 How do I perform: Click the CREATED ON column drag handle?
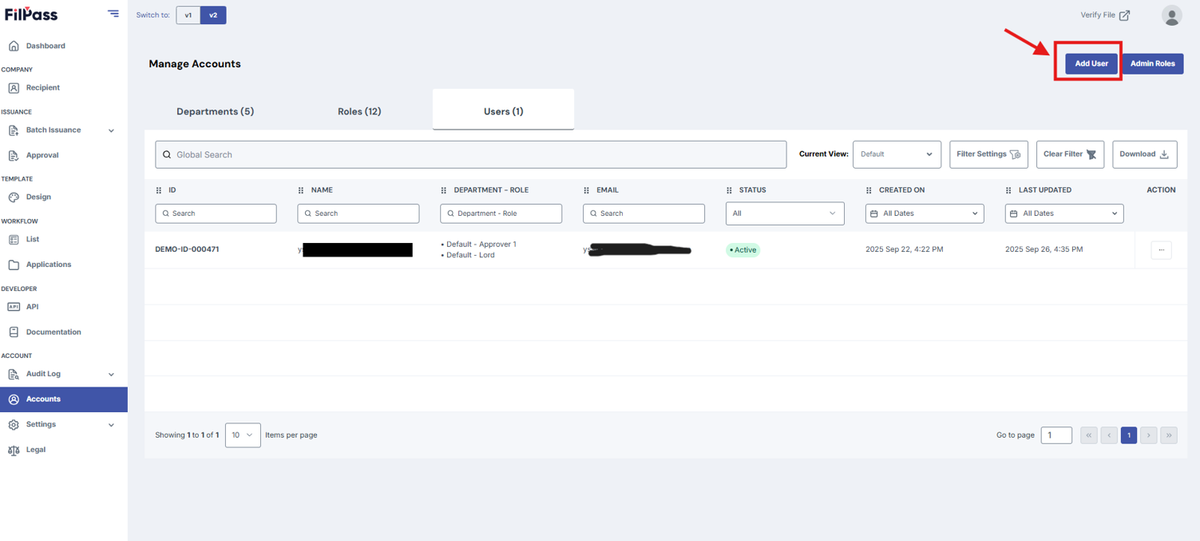(x=869, y=190)
